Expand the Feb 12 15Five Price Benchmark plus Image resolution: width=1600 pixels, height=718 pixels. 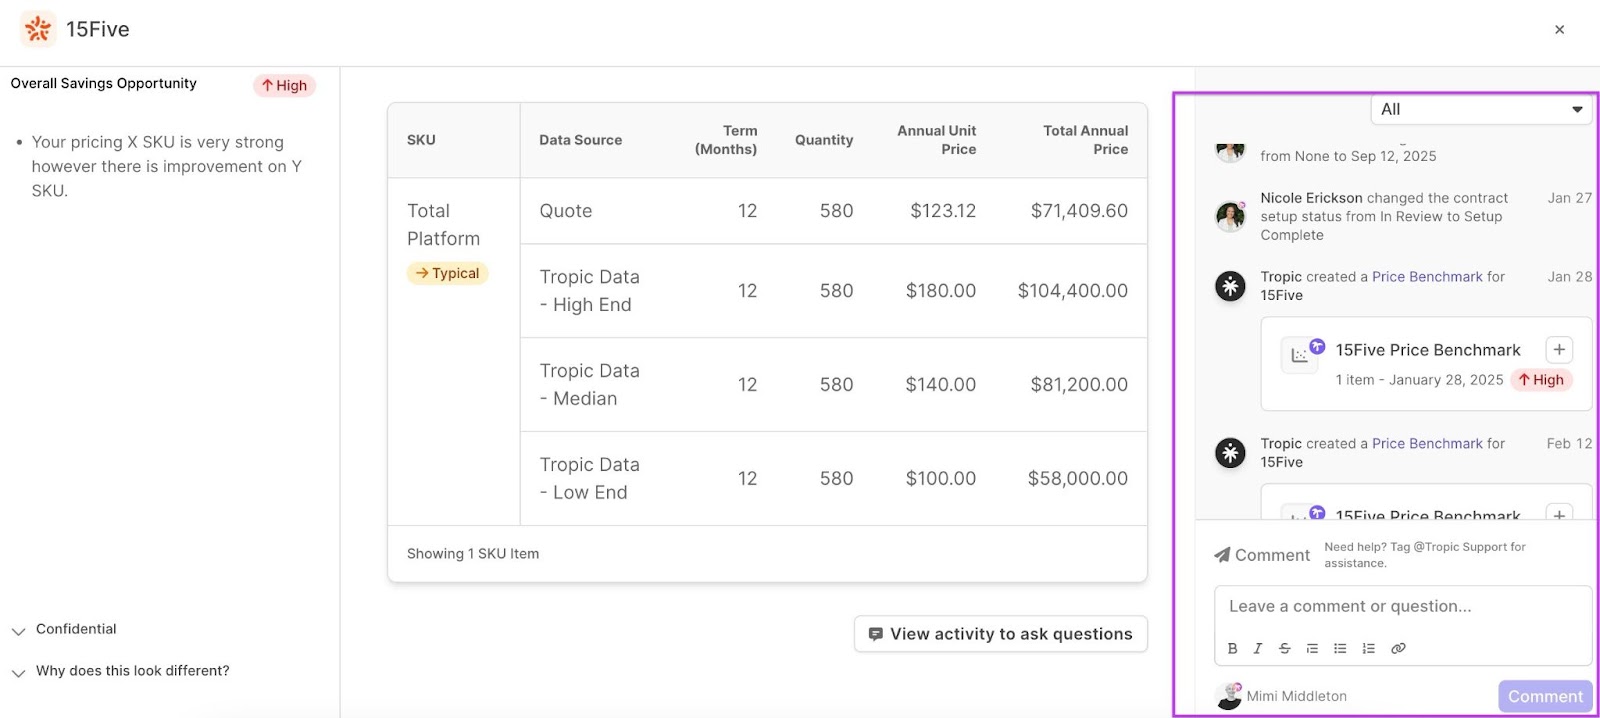click(1559, 513)
